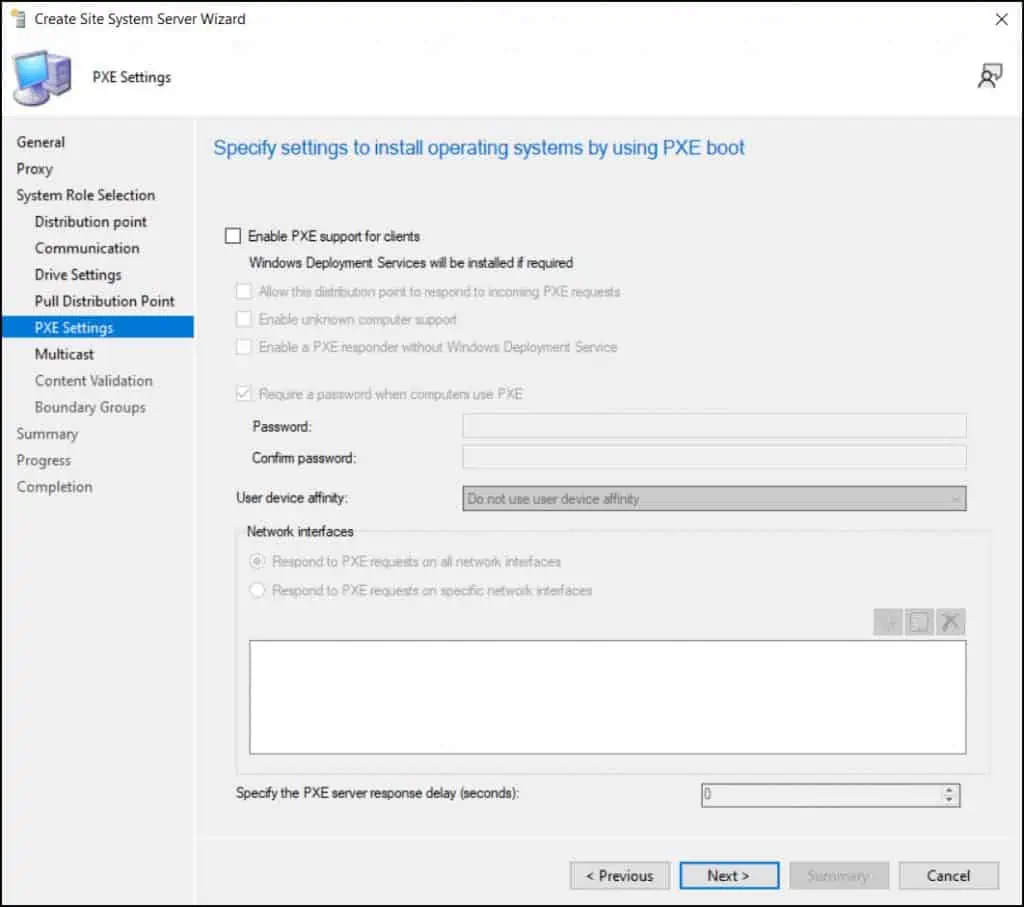Toggle Enable unknown computer support checkbox
Screen dimensions: 1024x907
(x=243, y=319)
